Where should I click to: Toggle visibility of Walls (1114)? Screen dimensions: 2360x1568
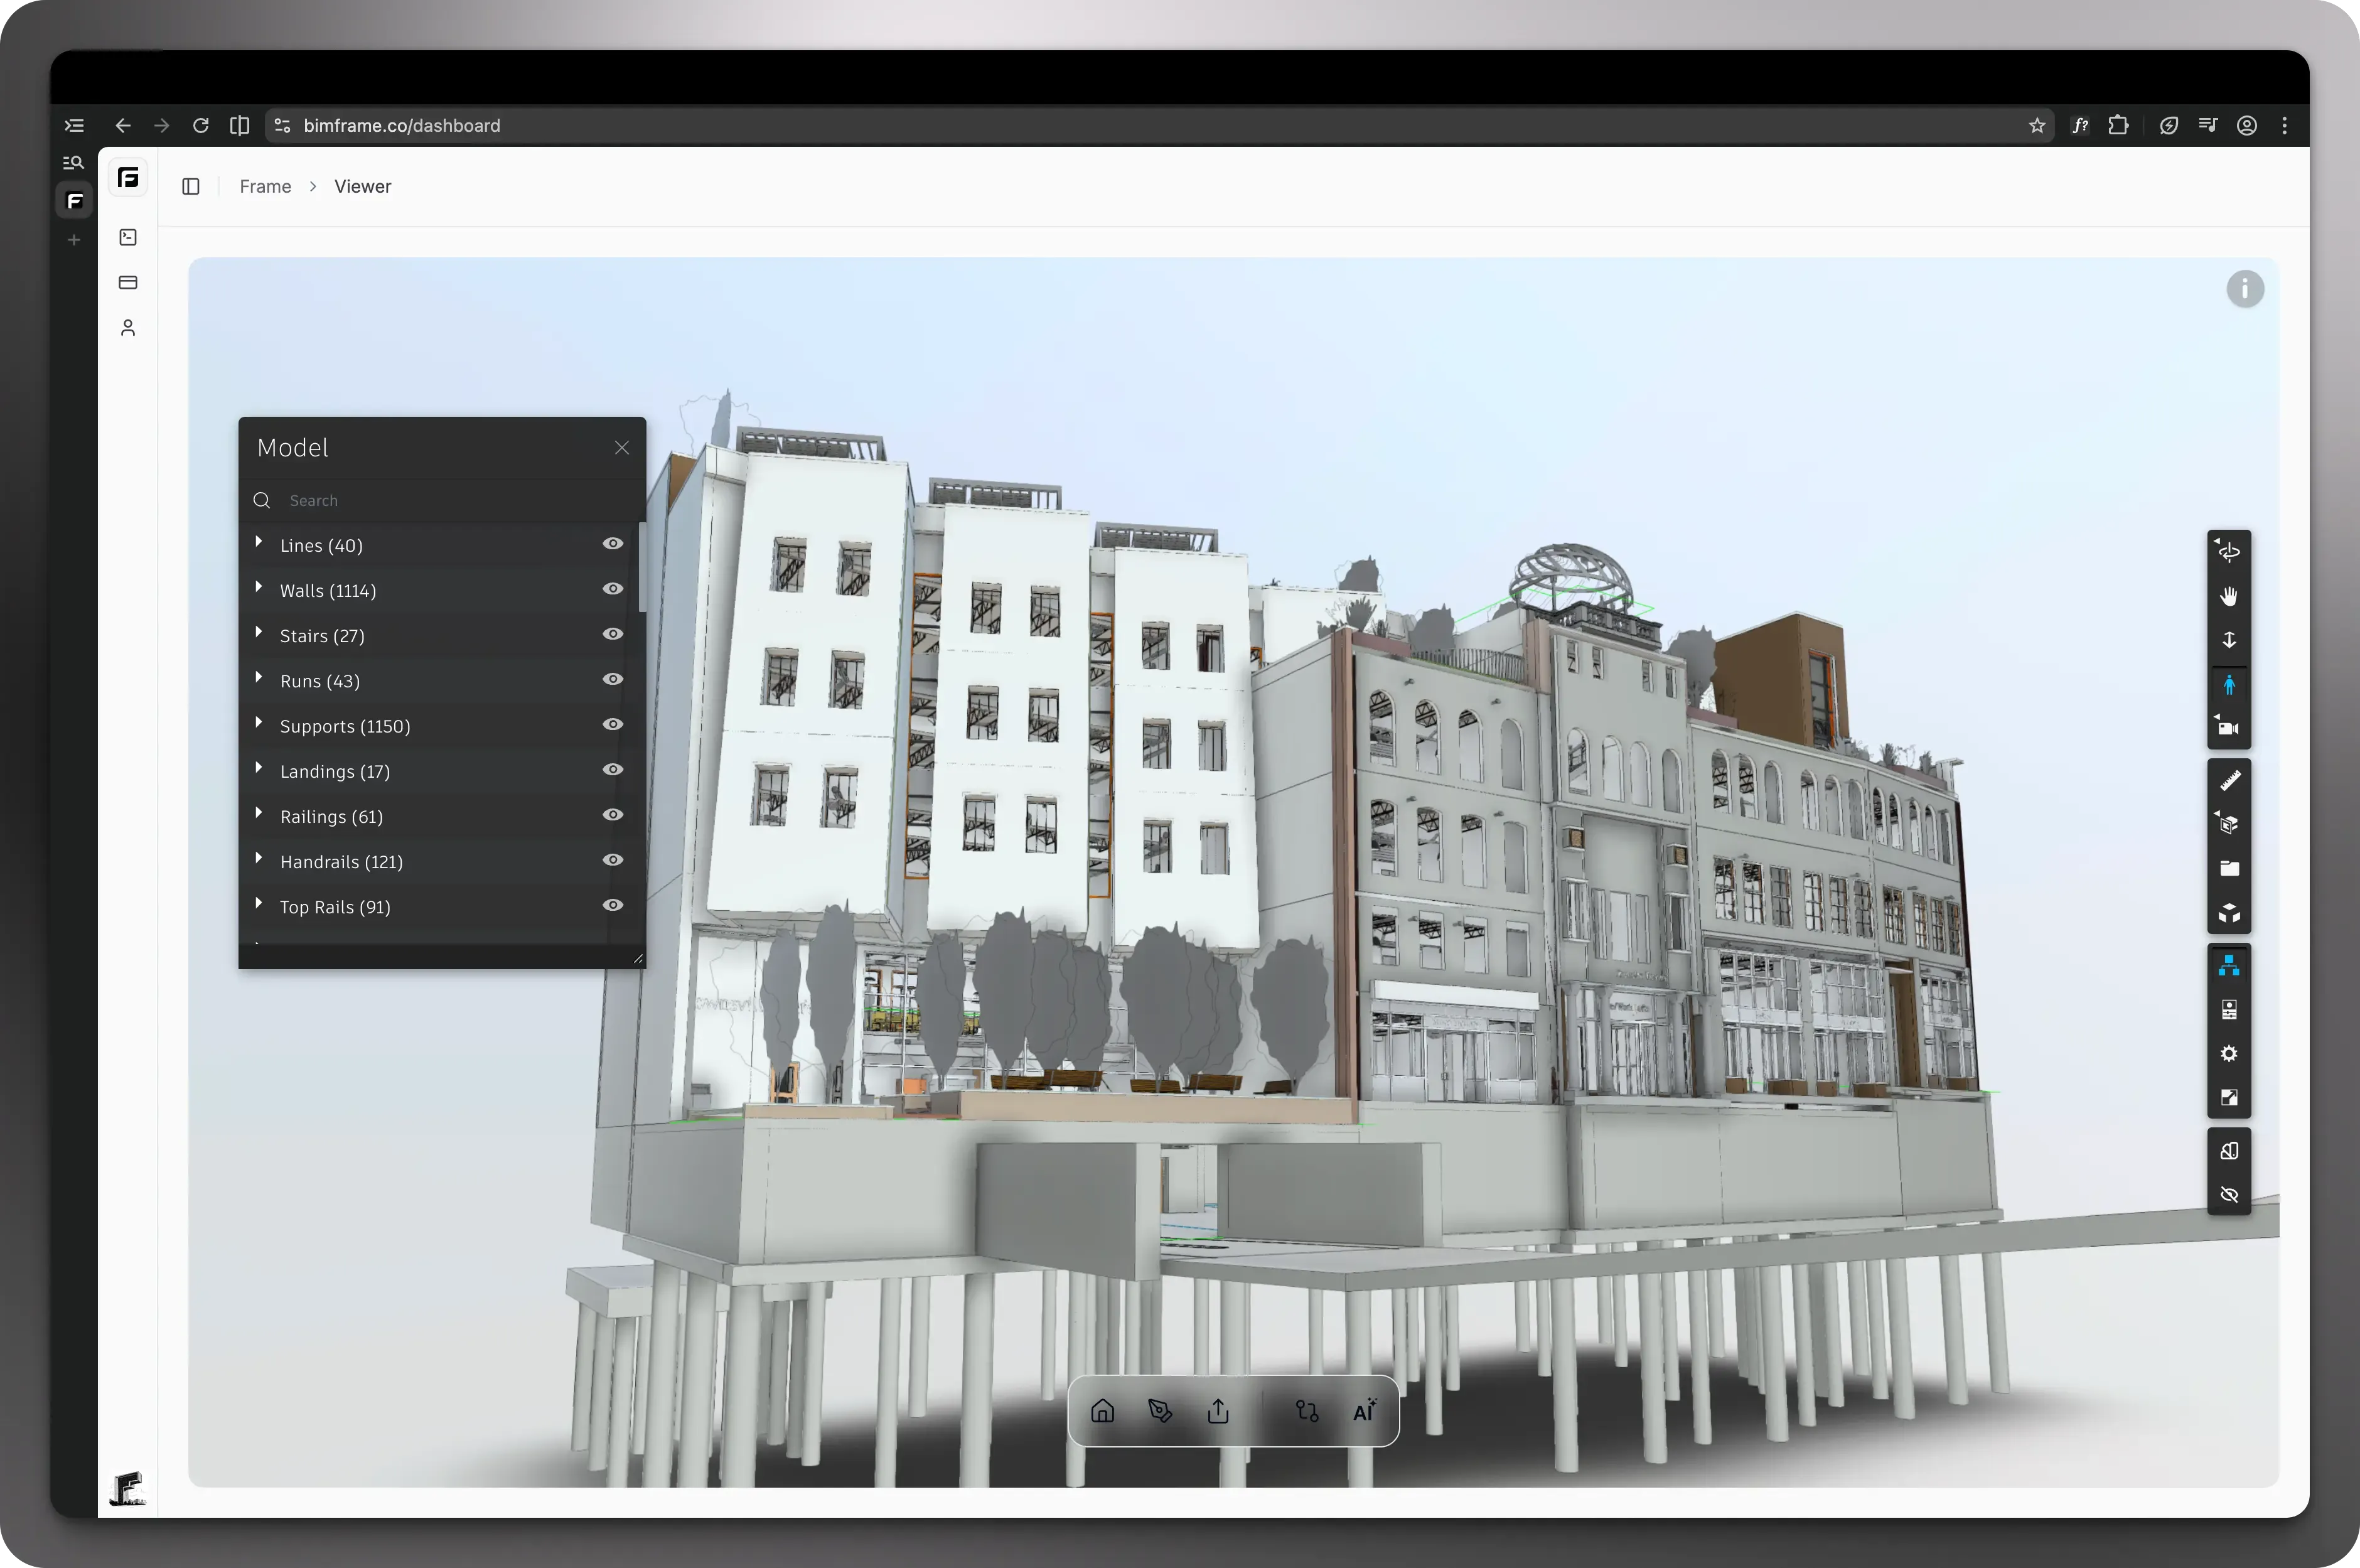point(613,589)
